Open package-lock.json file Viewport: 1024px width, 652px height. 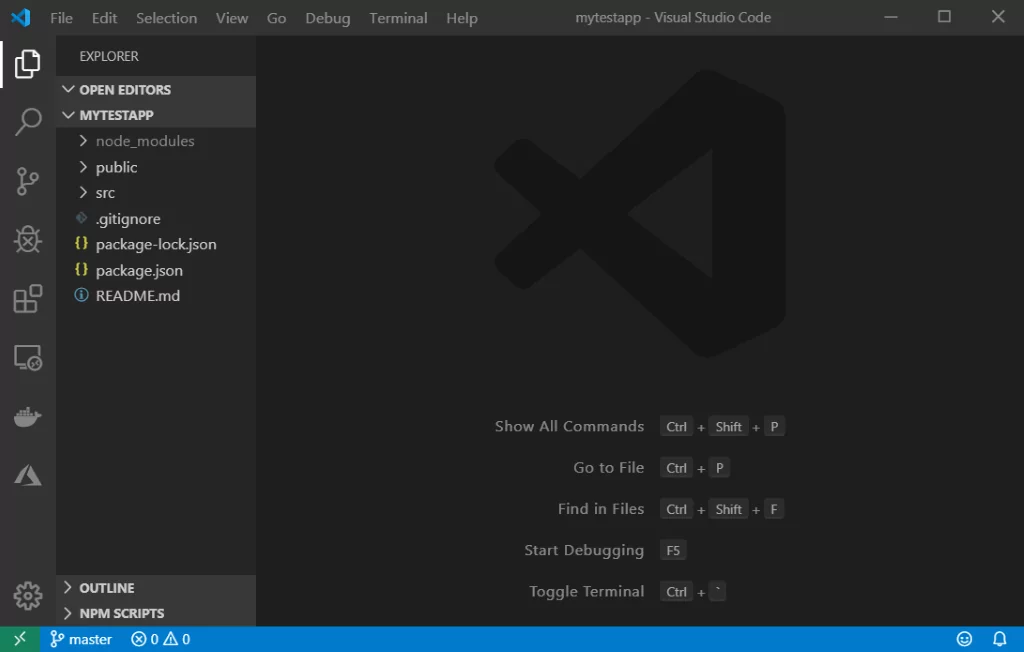pyautogui.click(x=156, y=244)
